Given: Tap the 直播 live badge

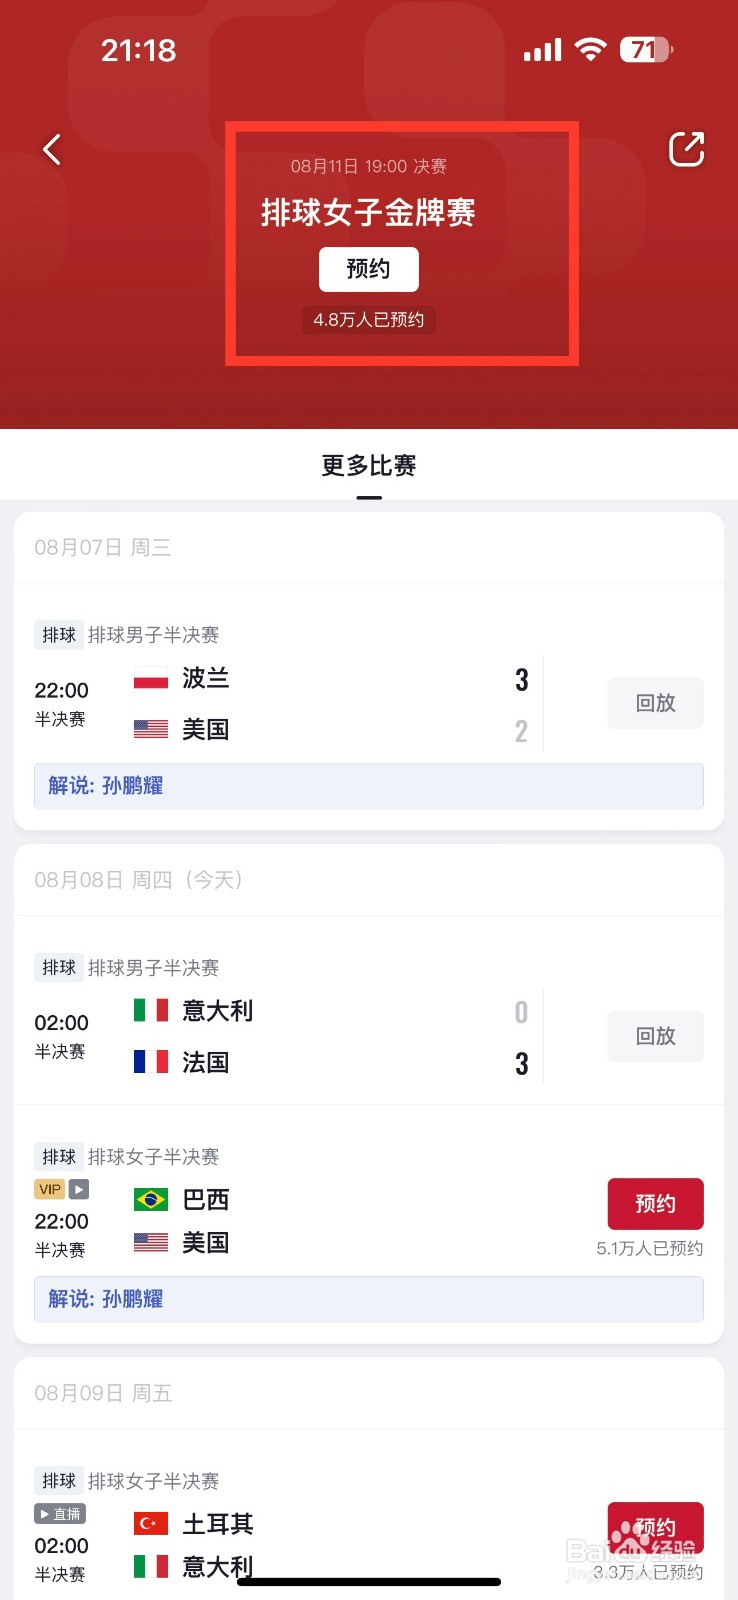Looking at the screenshot, I should (x=60, y=1514).
